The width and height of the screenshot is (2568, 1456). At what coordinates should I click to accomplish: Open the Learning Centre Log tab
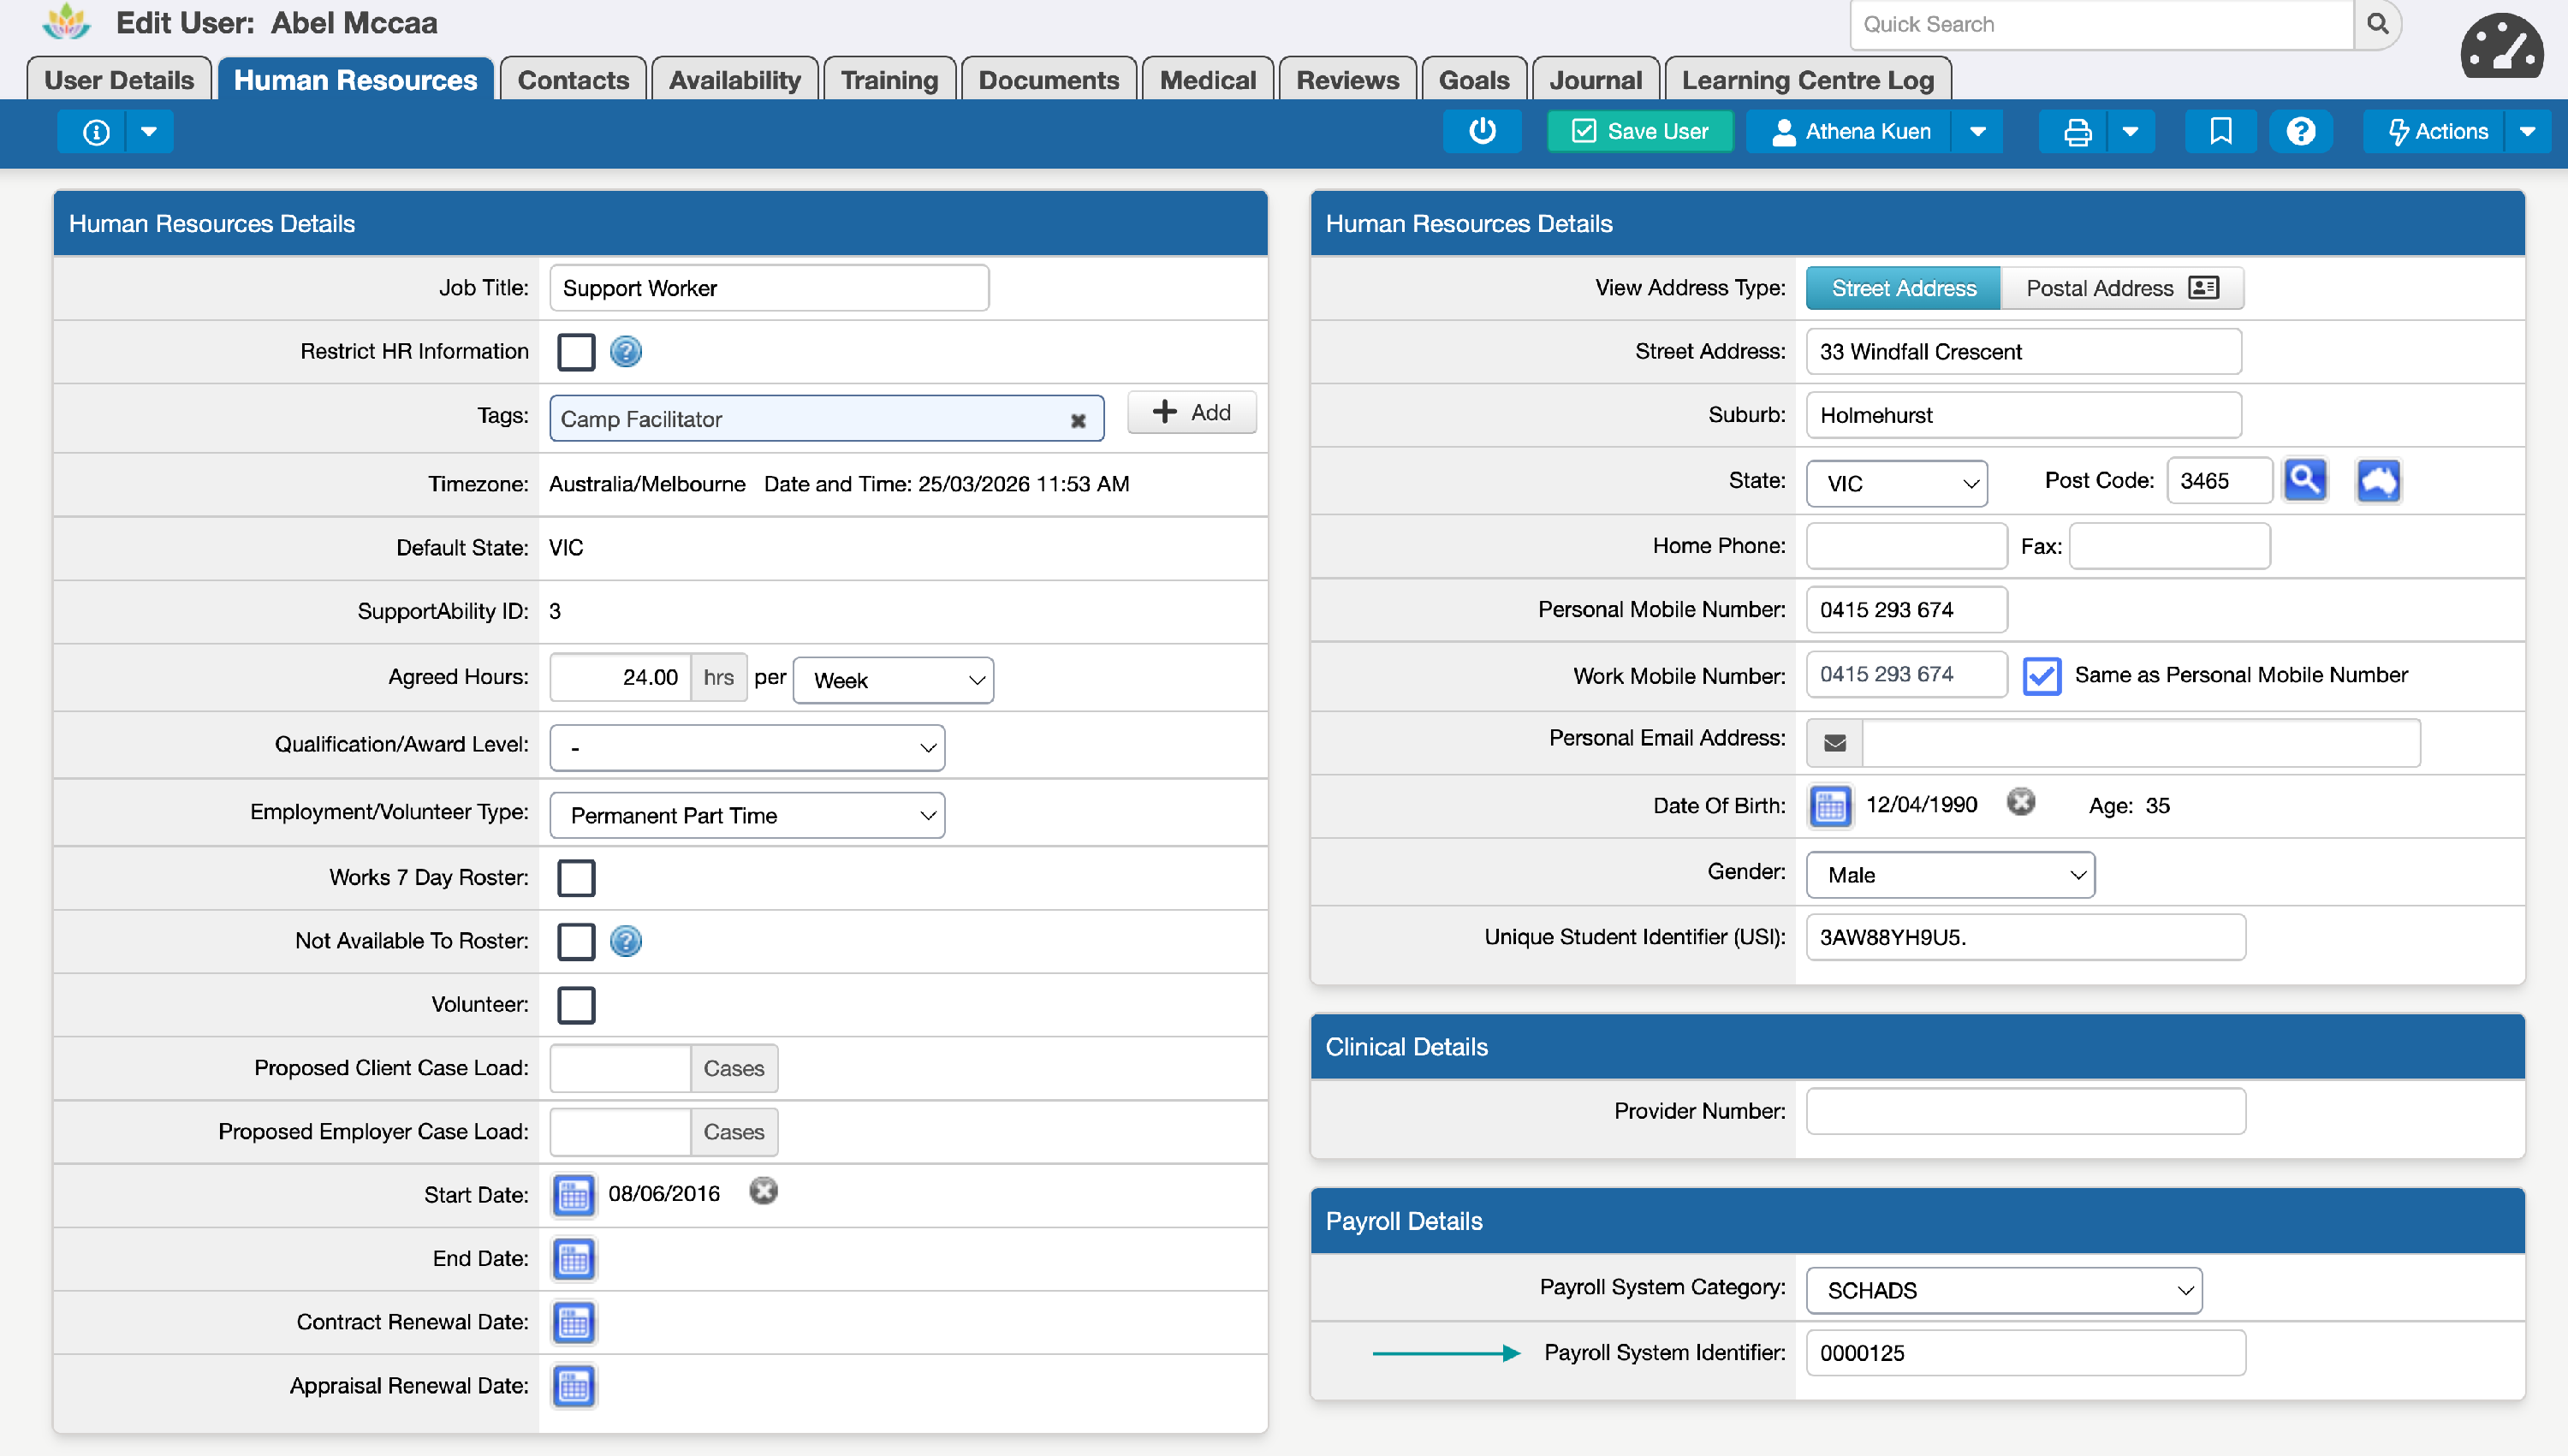pyautogui.click(x=1807, y=80)
